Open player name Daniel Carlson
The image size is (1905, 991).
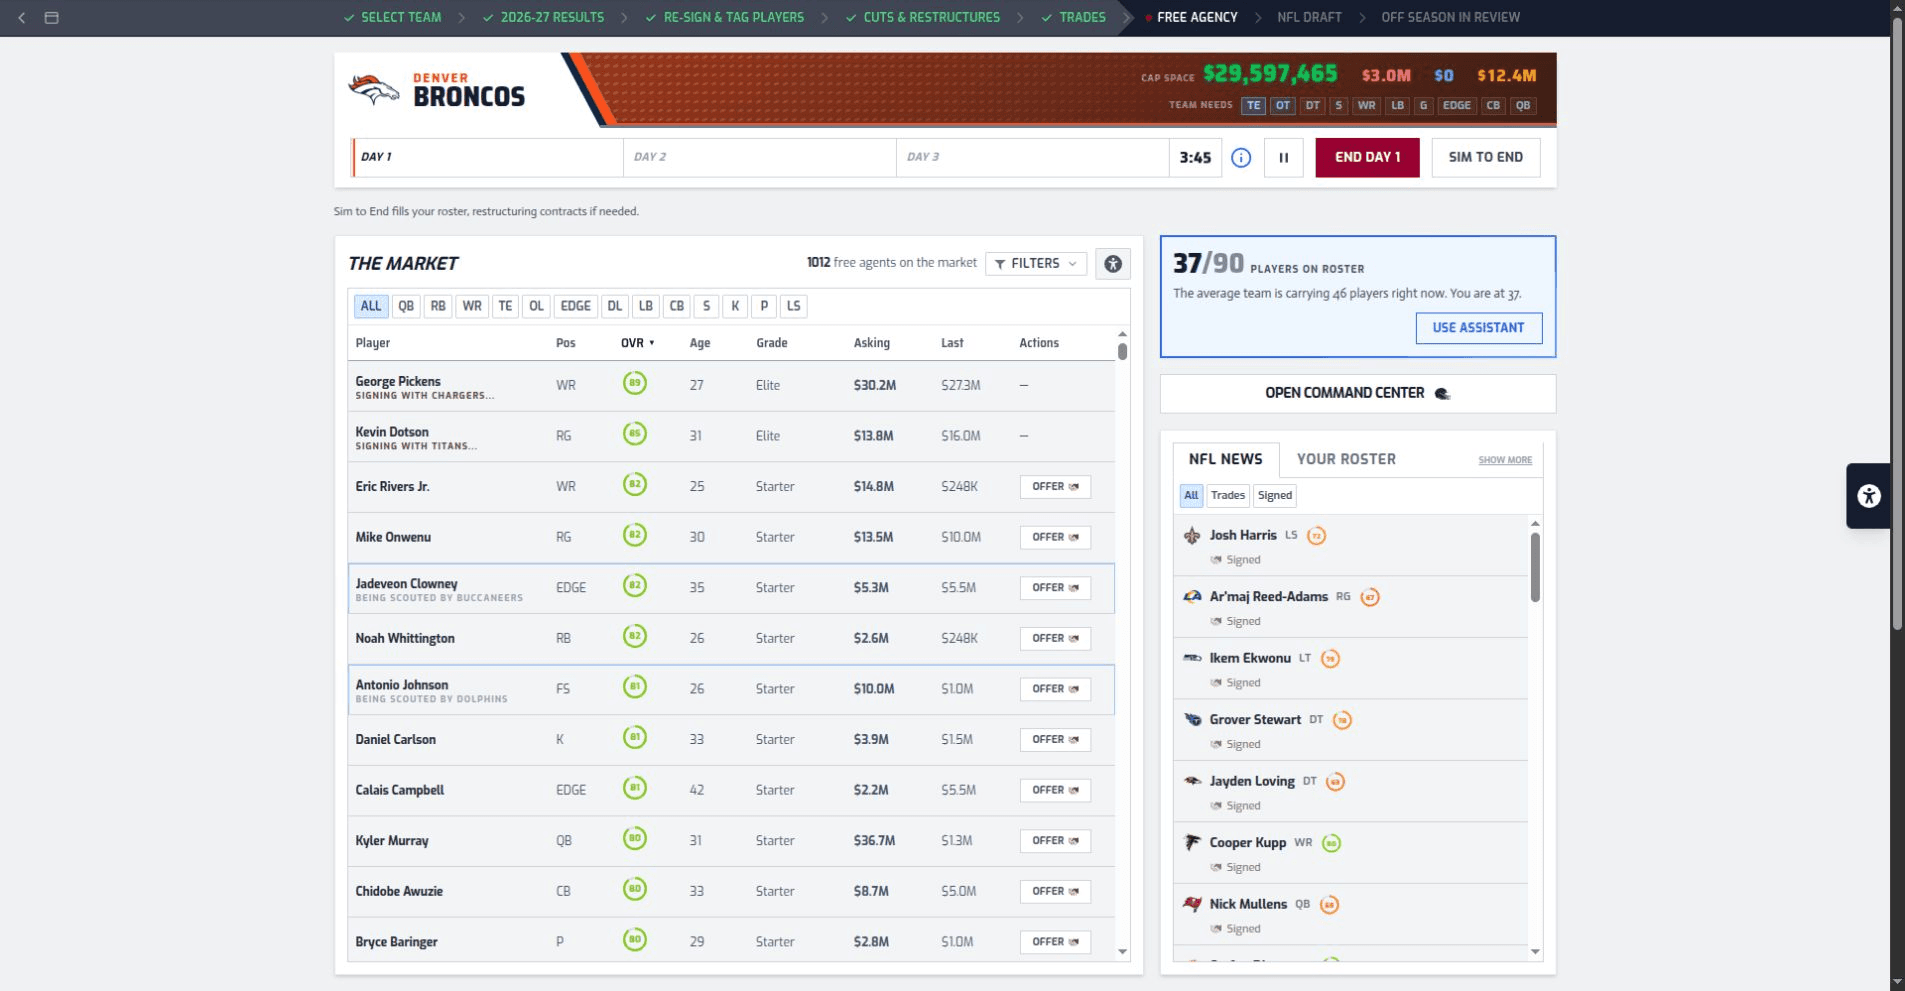point(396,740)
